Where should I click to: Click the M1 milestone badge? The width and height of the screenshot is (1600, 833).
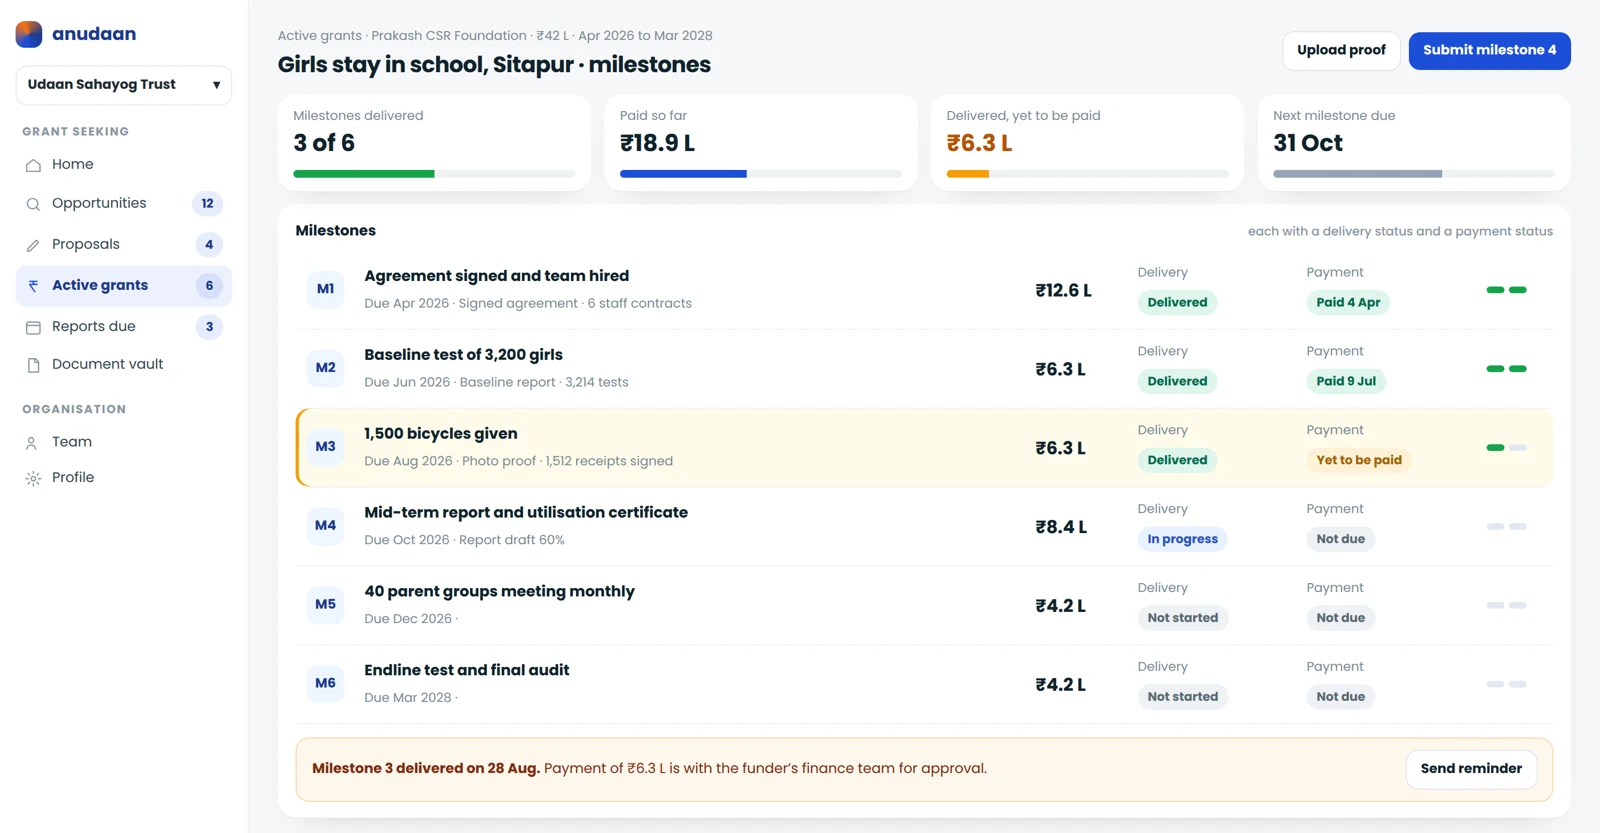325,289
